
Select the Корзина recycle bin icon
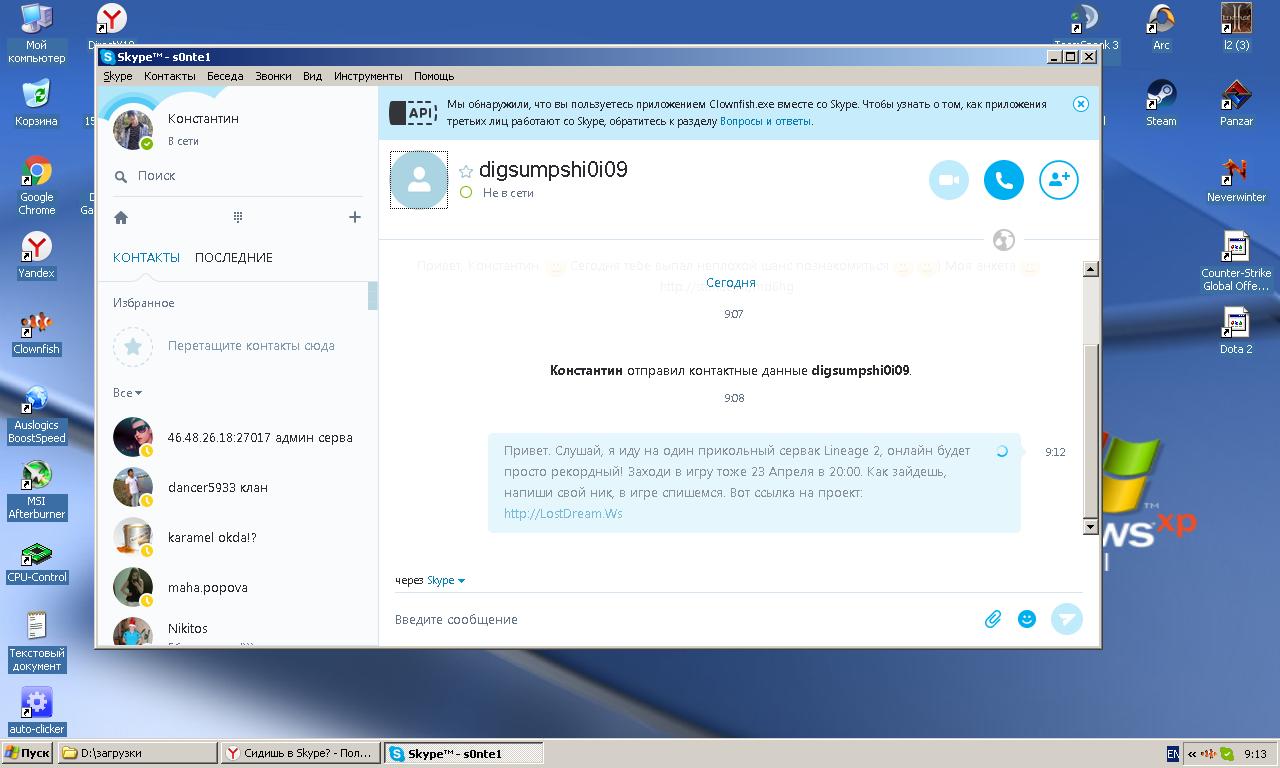pyautogui.click(x=36, y=103)
